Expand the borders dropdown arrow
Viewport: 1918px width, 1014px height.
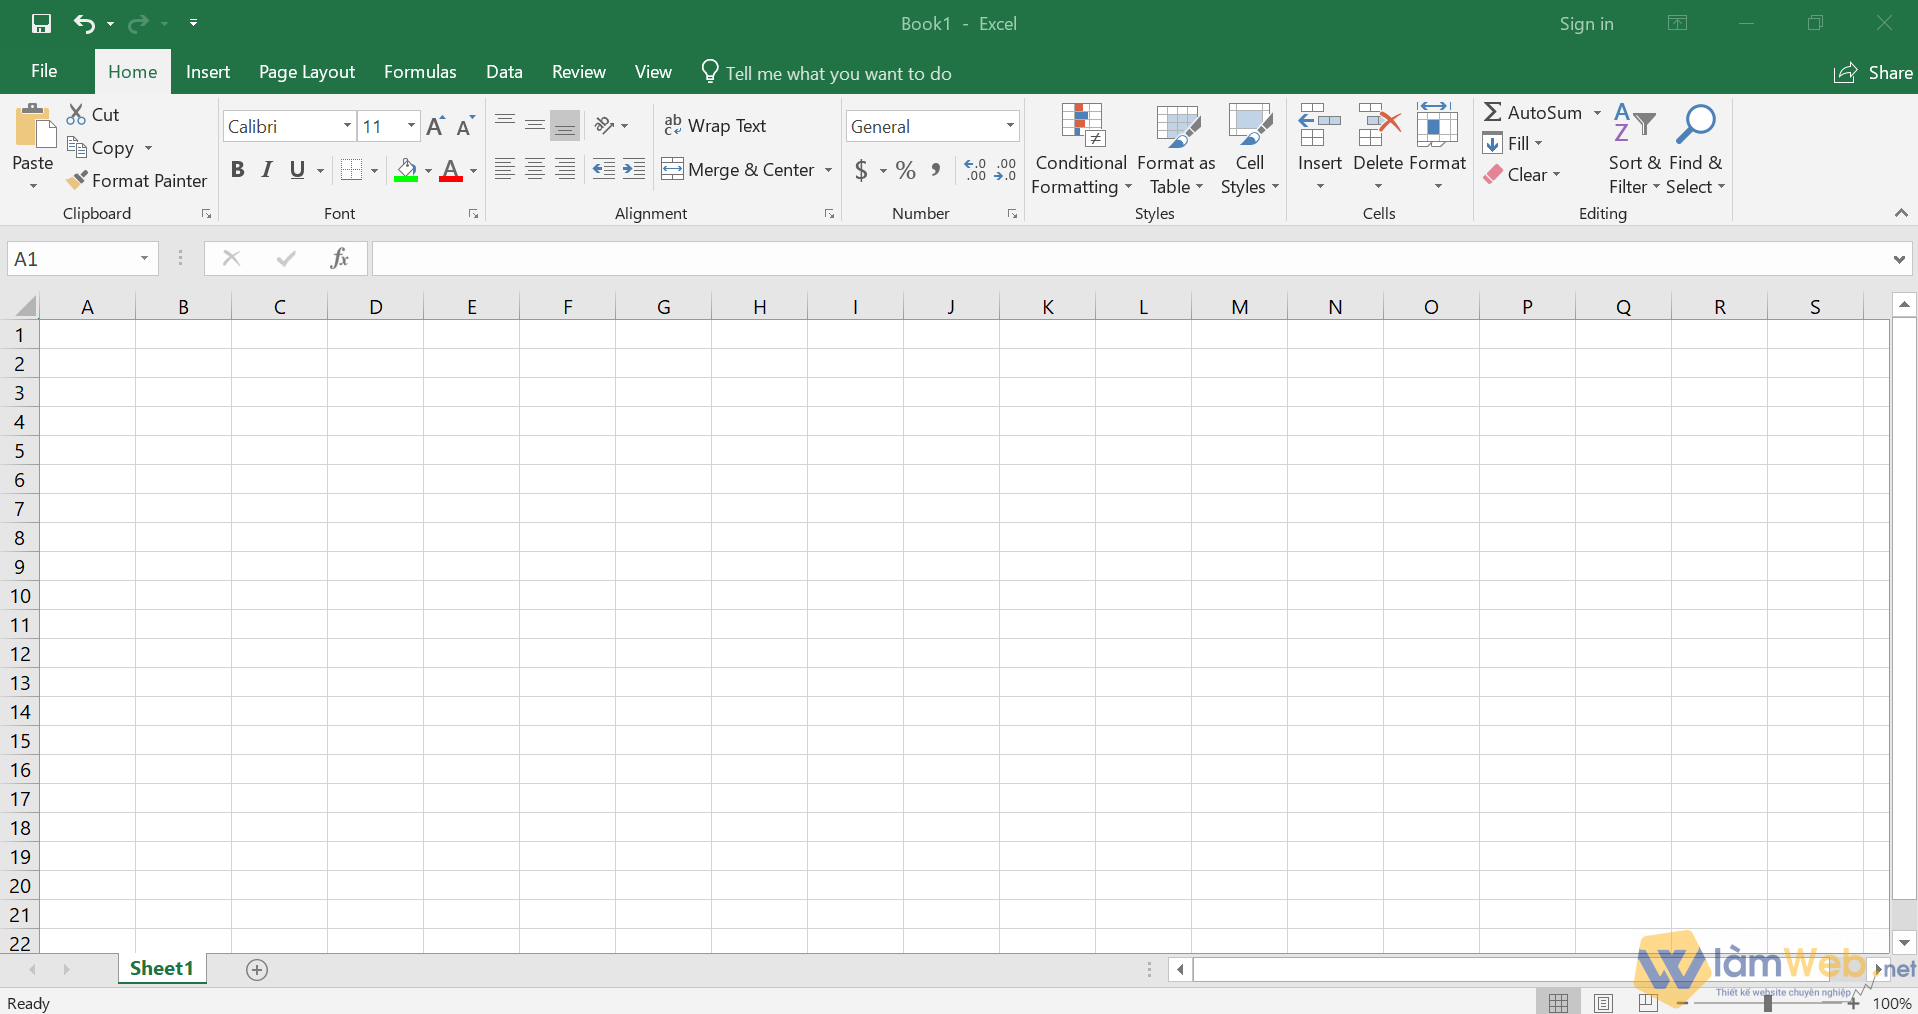pyautogui.click(x=375, y=171)
